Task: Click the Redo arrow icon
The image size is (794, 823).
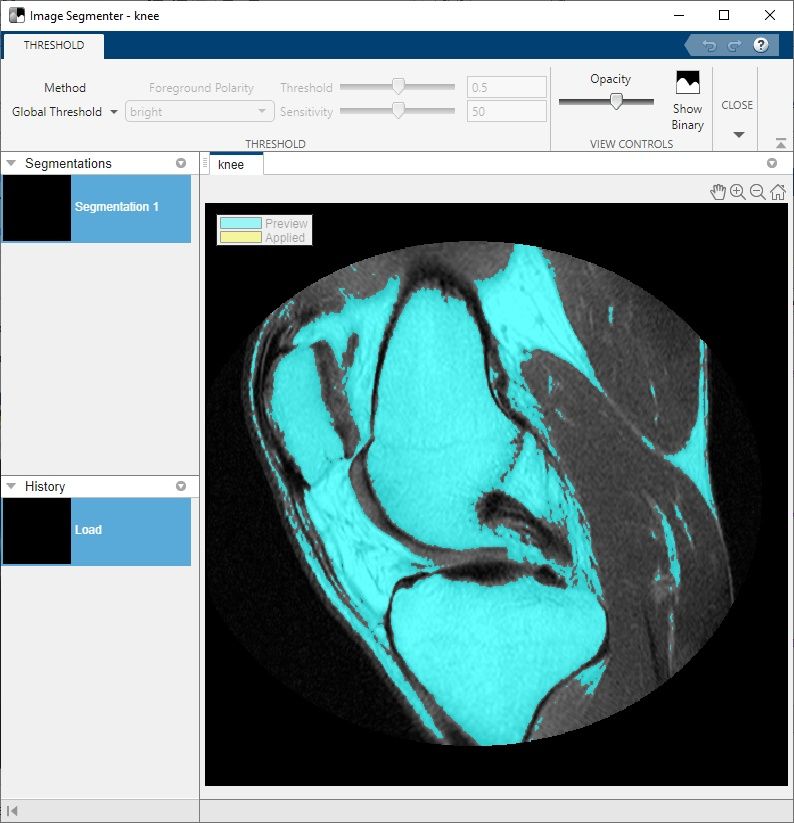Action: [734, 46]
